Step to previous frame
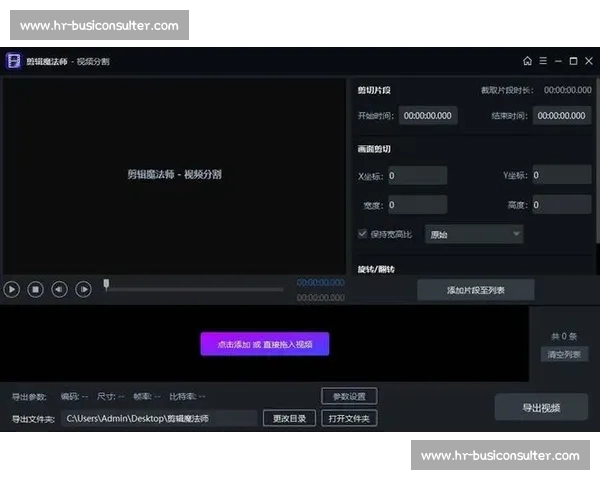Viewport: 600px width, 480px height. point(59,289)
